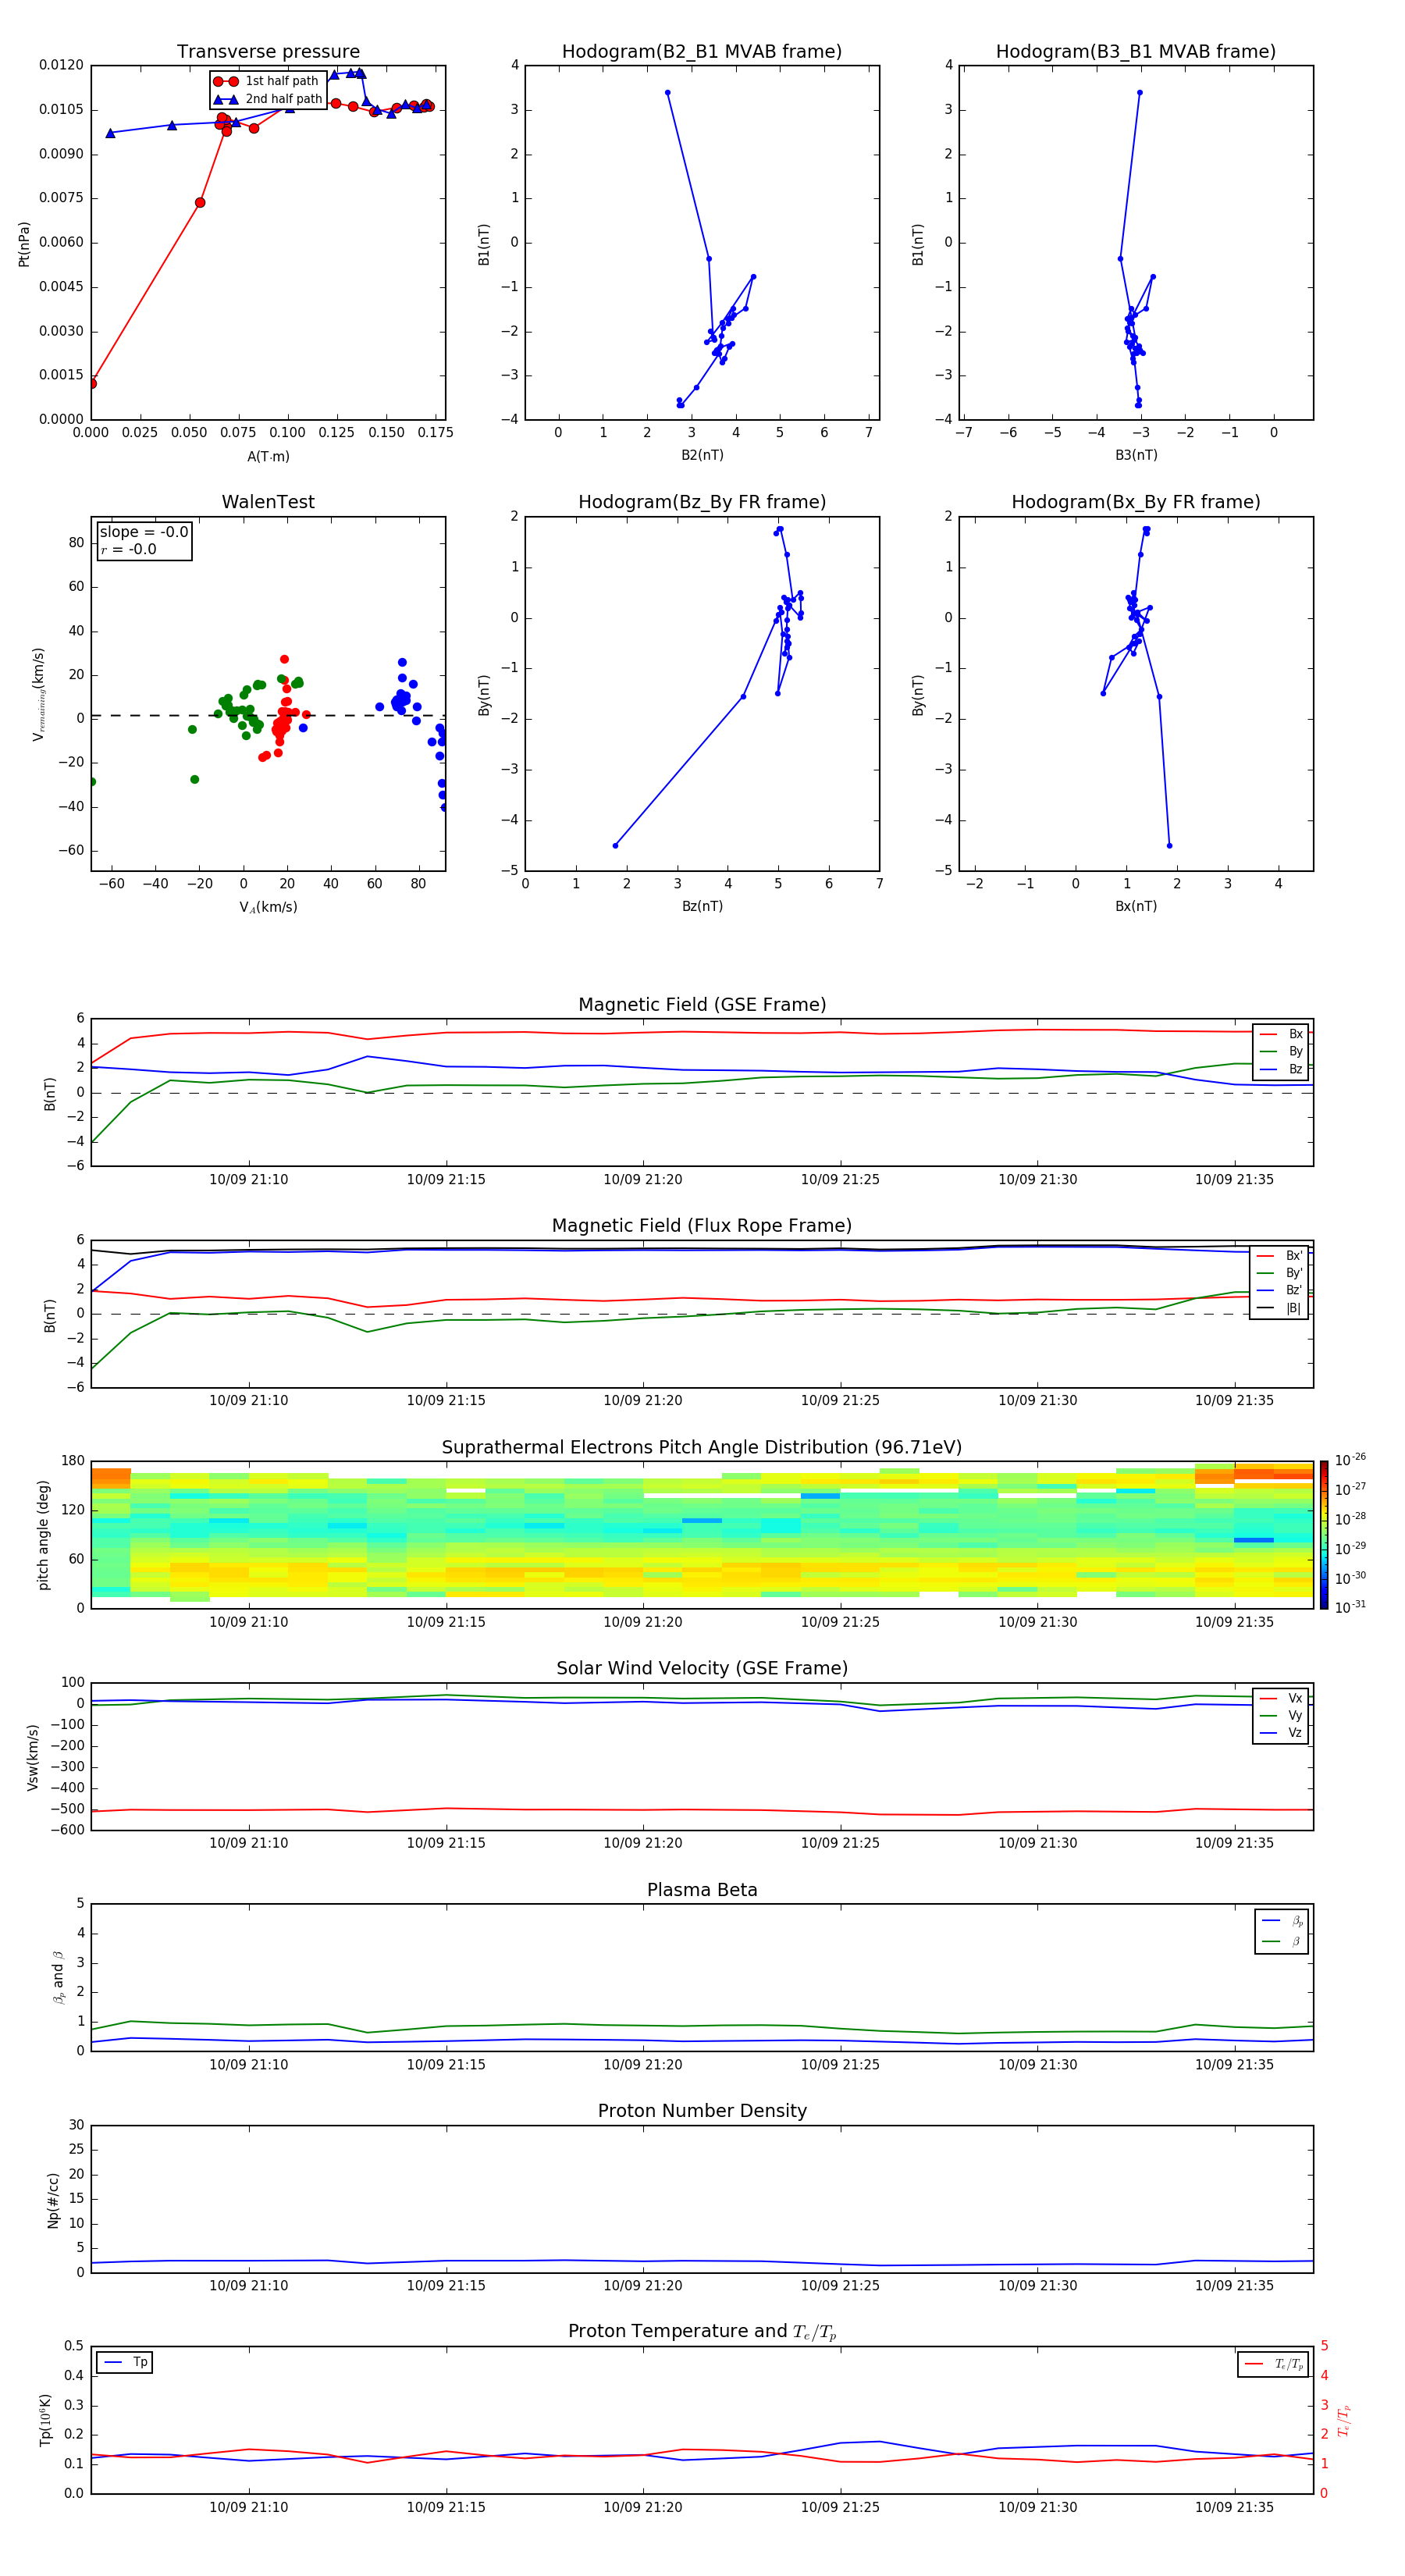Screen dimensions: 1405x2576
Task: Click the Vx entry in the velocity legend
Action: pyautogui.click(x=1282, y=1699)
